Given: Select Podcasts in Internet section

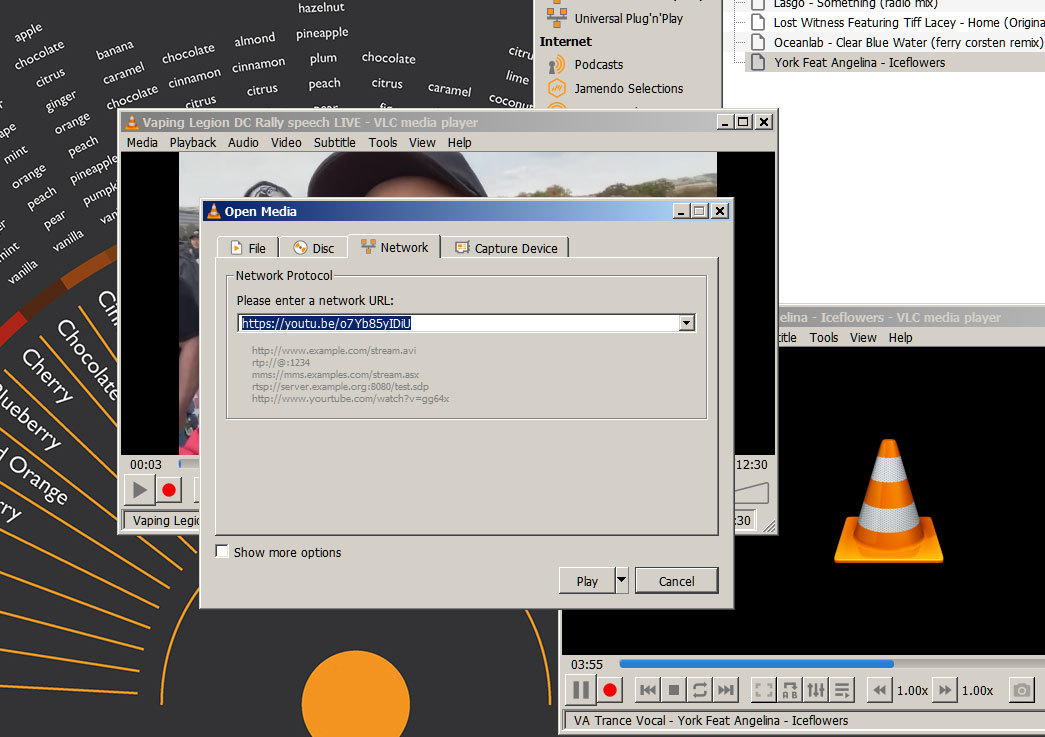Looking at the screenshot, I should (598, 65).
